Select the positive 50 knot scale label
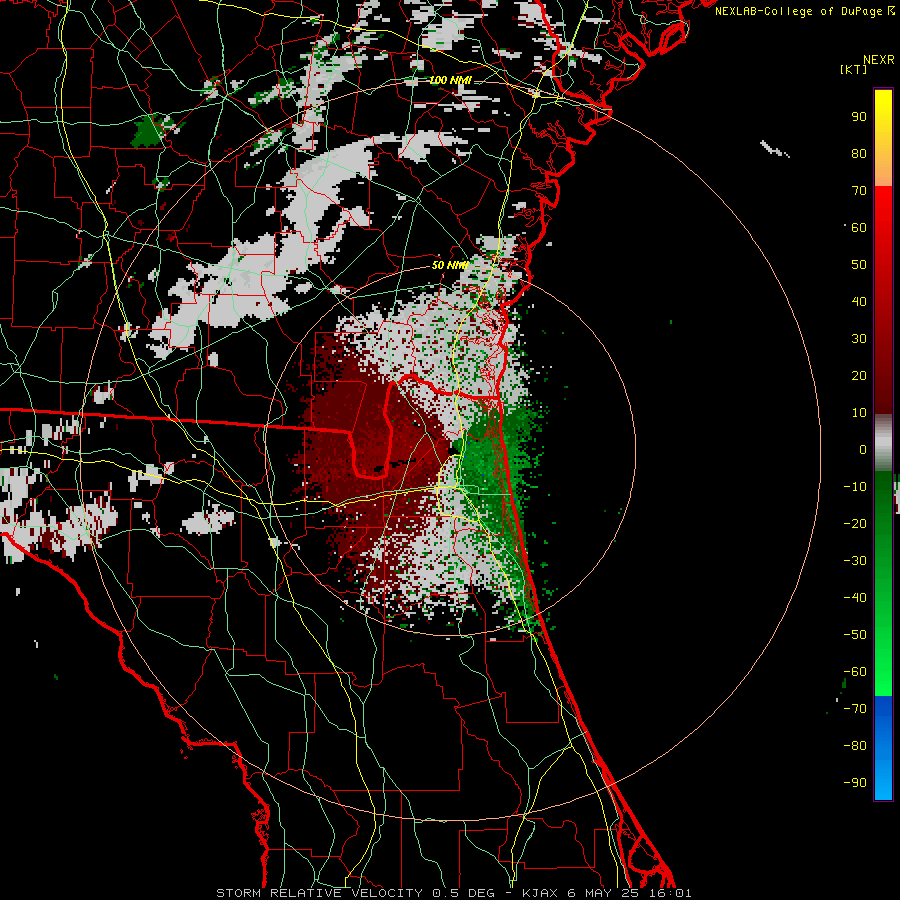Viewport: 900px width, 900px height. point(859,265)
